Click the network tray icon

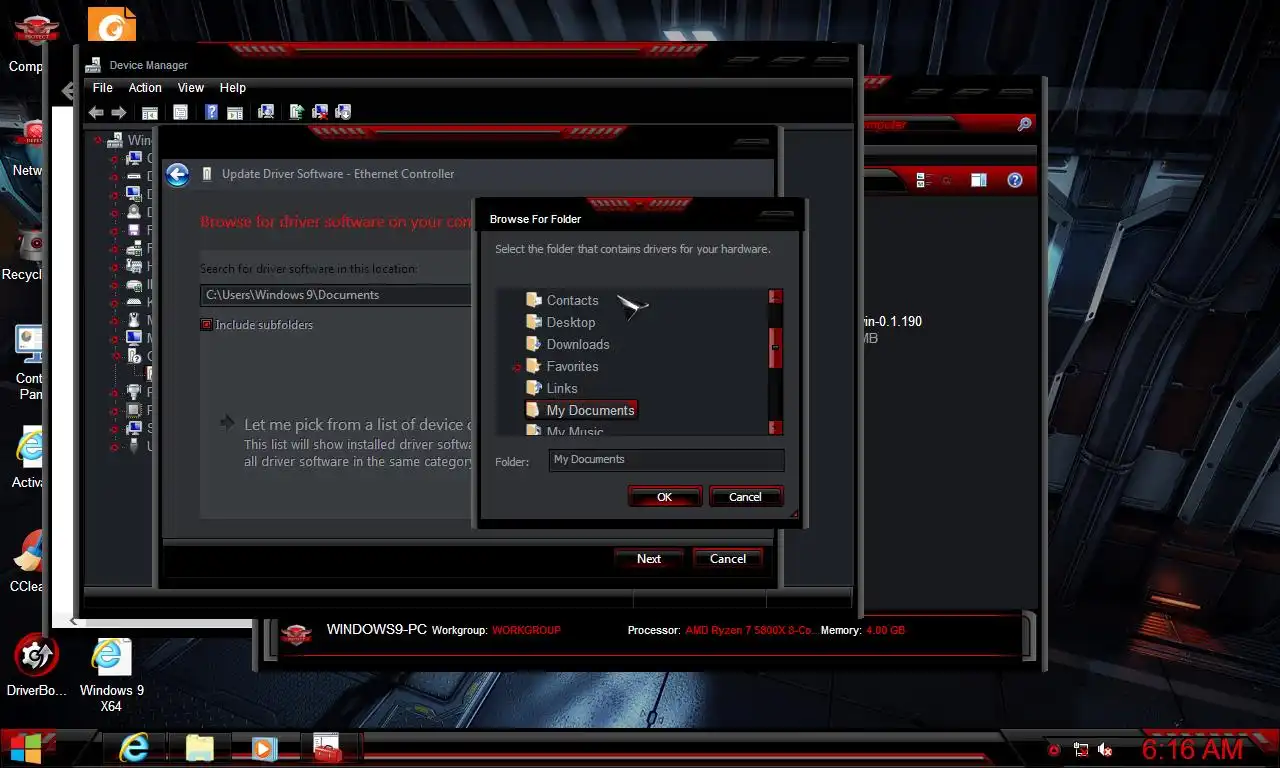1081,749
